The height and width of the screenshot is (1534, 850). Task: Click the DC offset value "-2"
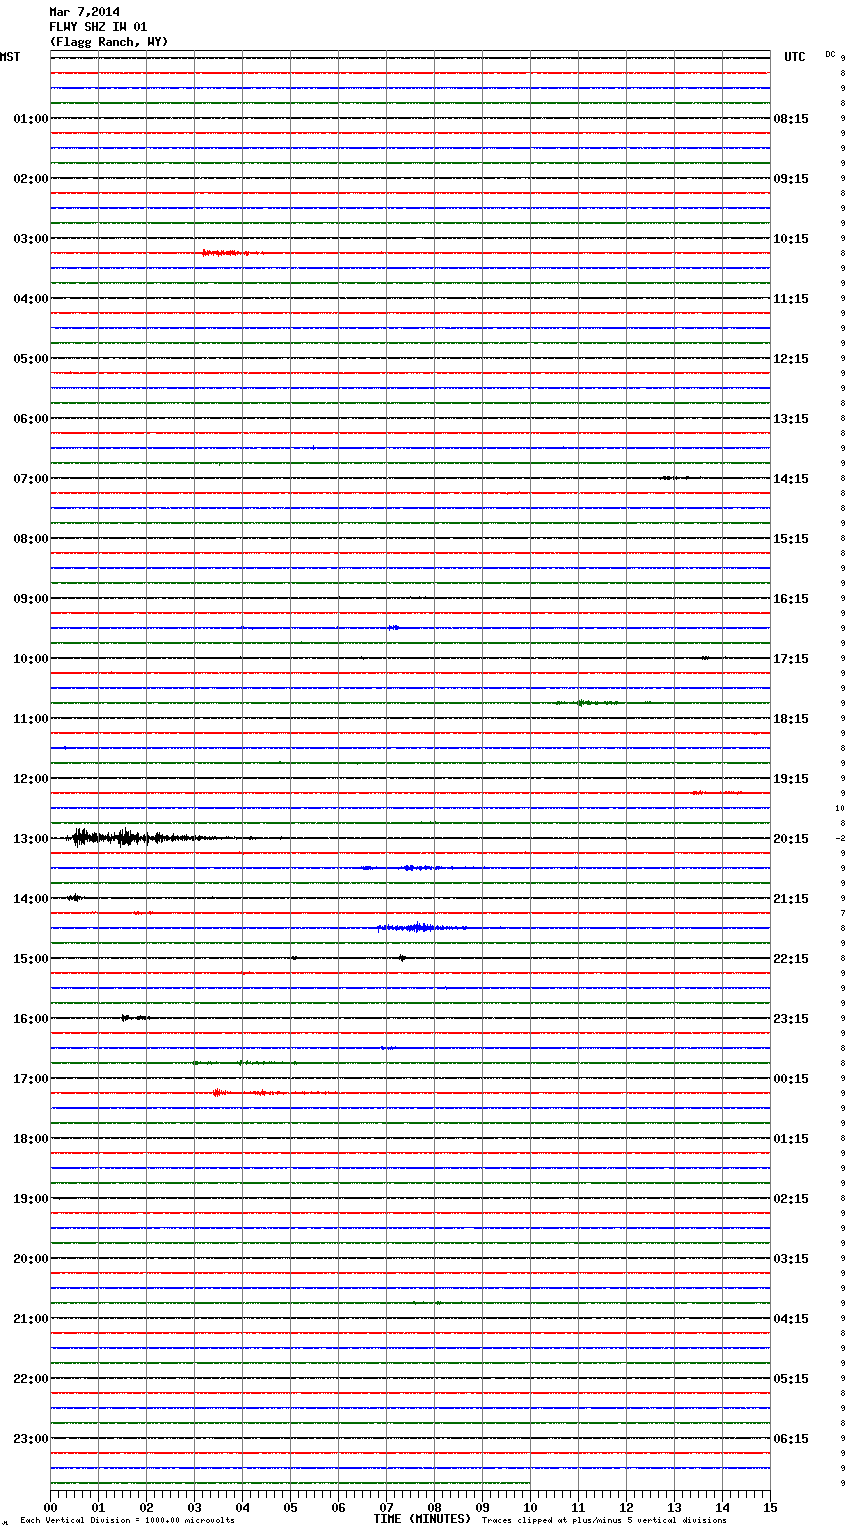841,838
